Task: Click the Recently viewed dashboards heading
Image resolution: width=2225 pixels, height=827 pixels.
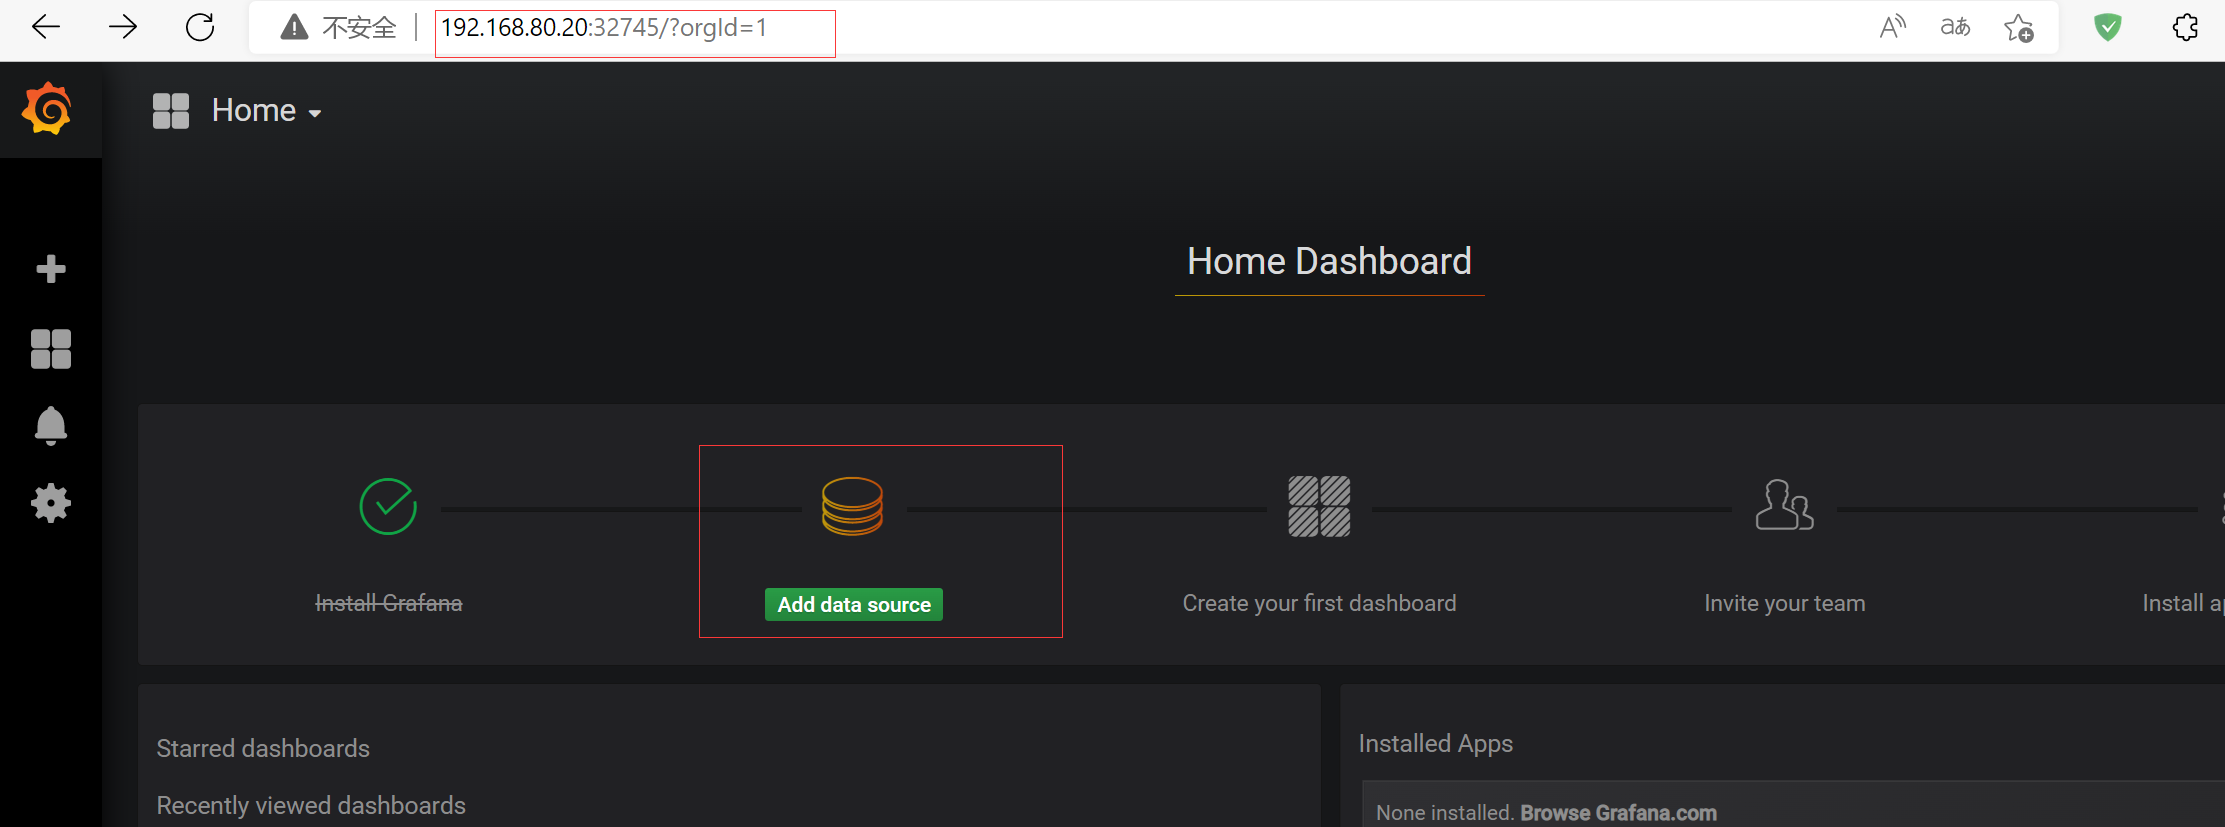Action: [311, 805]
